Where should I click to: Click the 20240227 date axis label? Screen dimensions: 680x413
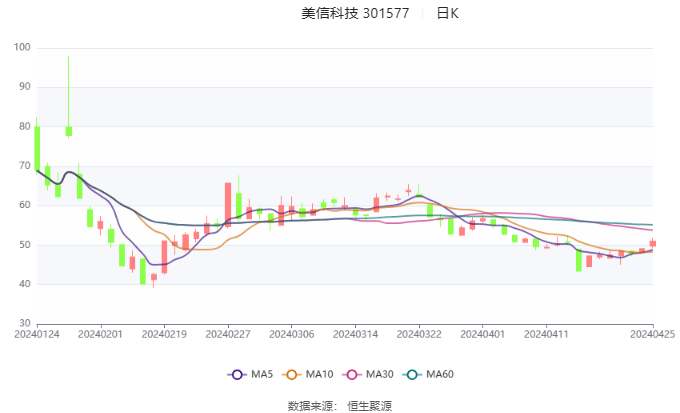228,334
